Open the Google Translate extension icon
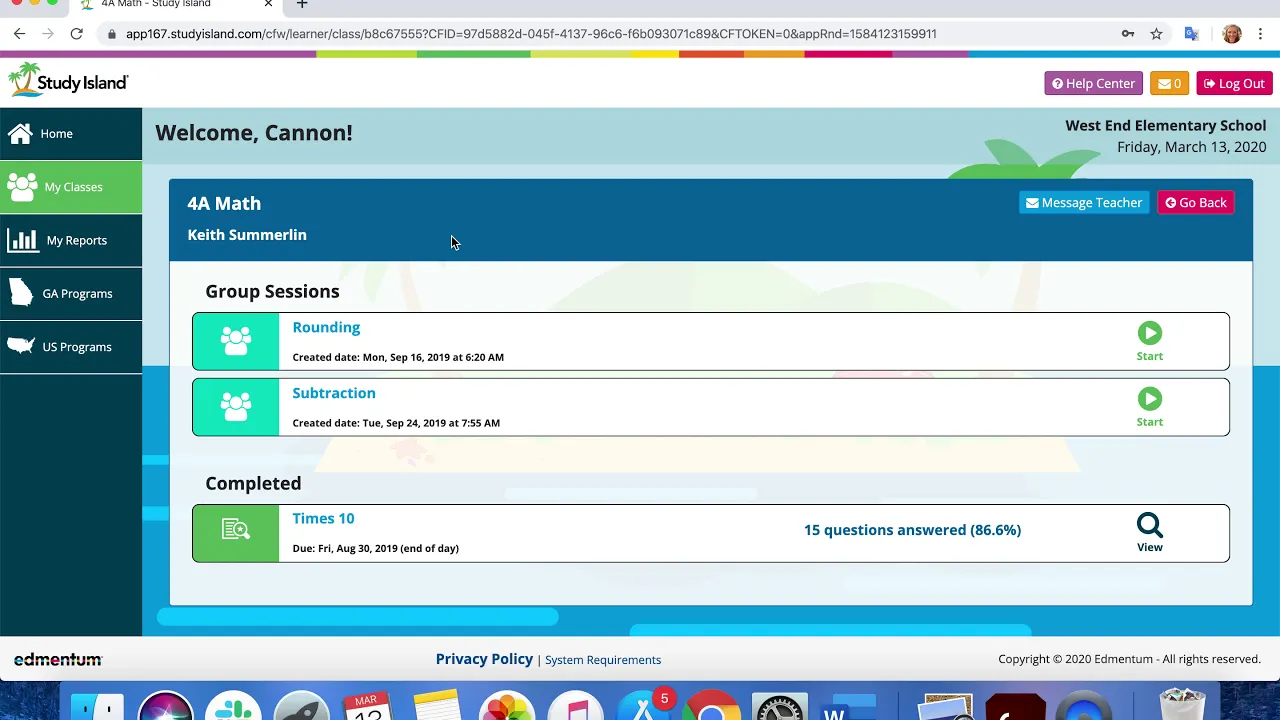1280x720 pixels. pos(1191,34)
